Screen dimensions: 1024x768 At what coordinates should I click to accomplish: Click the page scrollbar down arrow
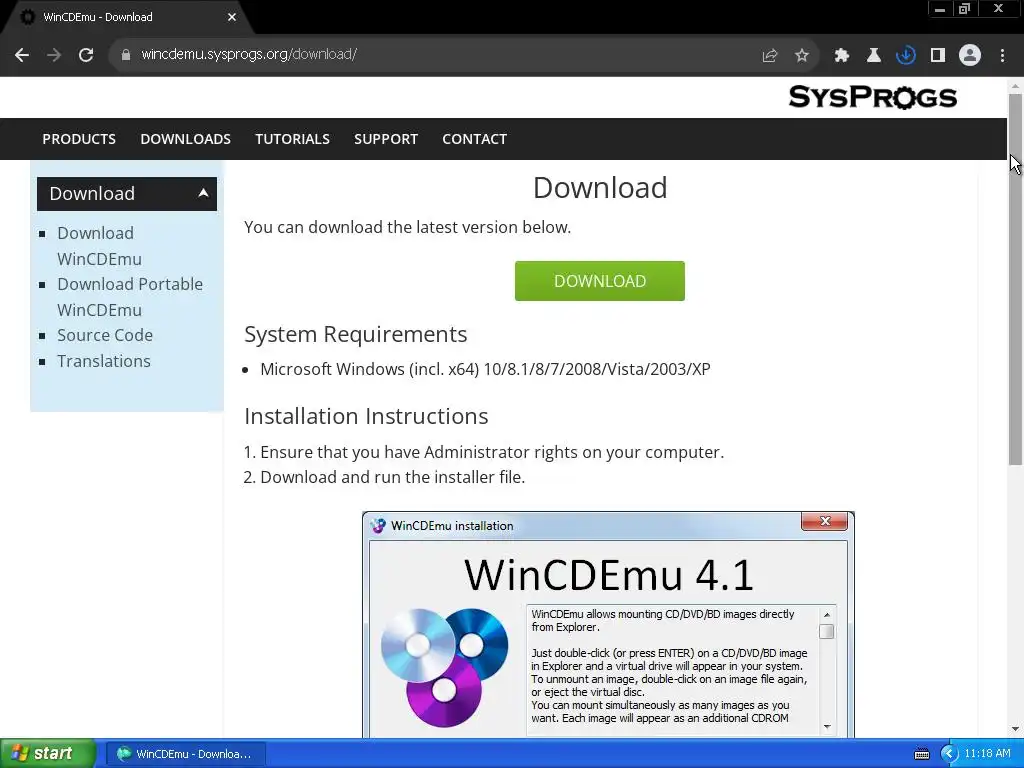point(1015,729)
